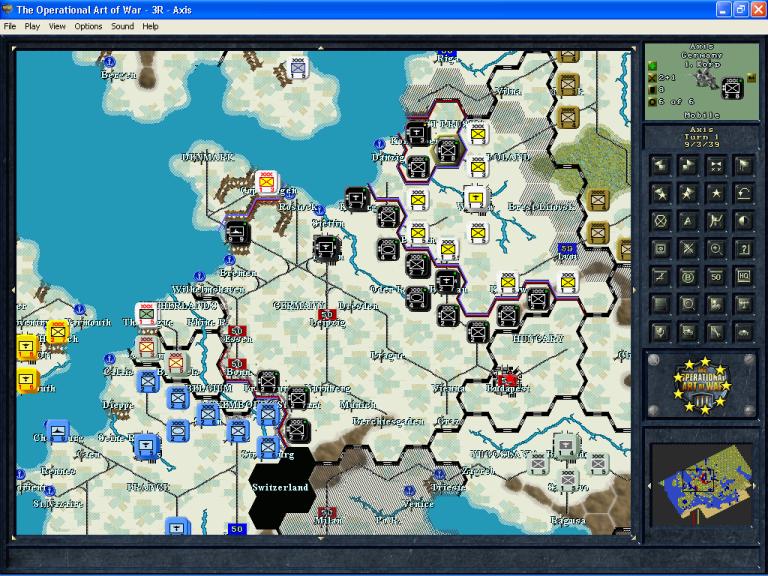Select the red-white unit counter at Copenhagen
This screenshot has height=576, width=768.
tap(266, 182)
